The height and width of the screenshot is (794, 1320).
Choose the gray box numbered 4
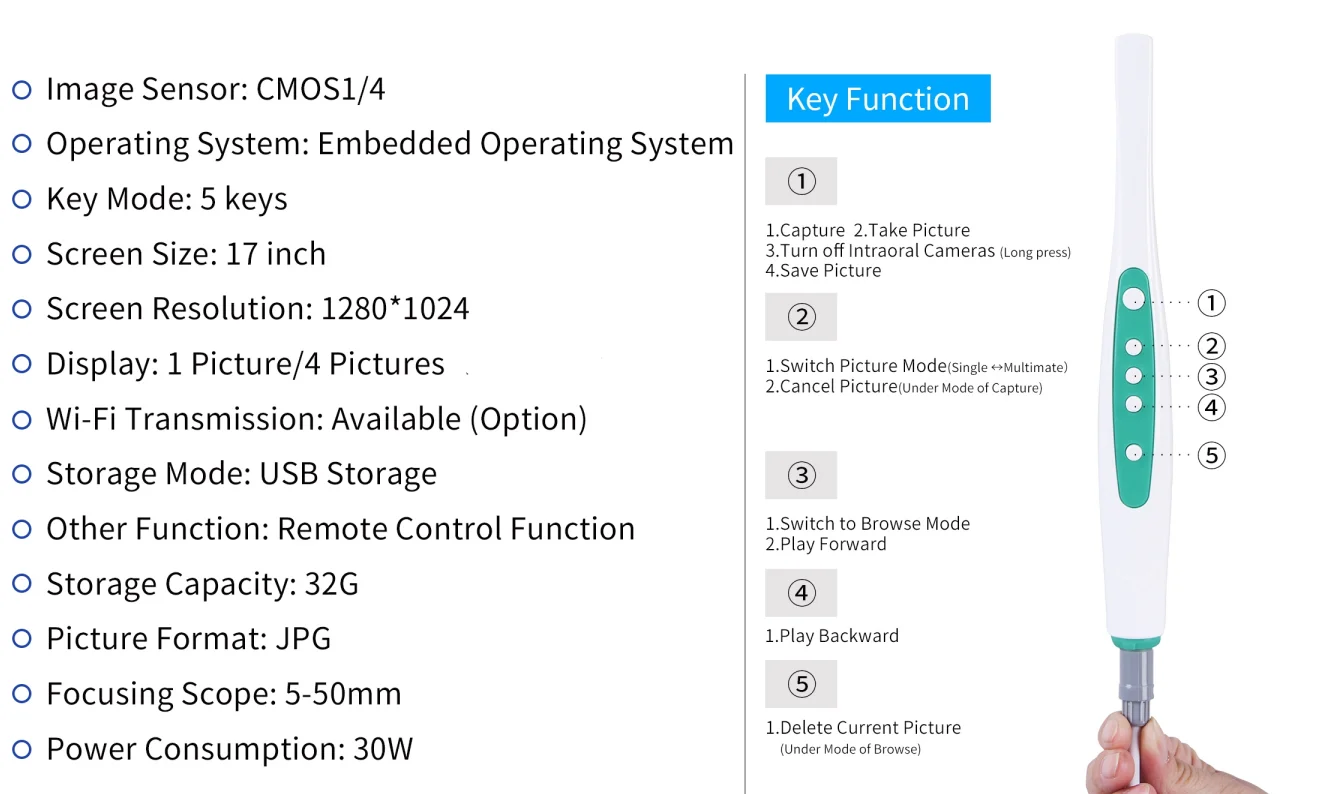[x=801, y=593]
